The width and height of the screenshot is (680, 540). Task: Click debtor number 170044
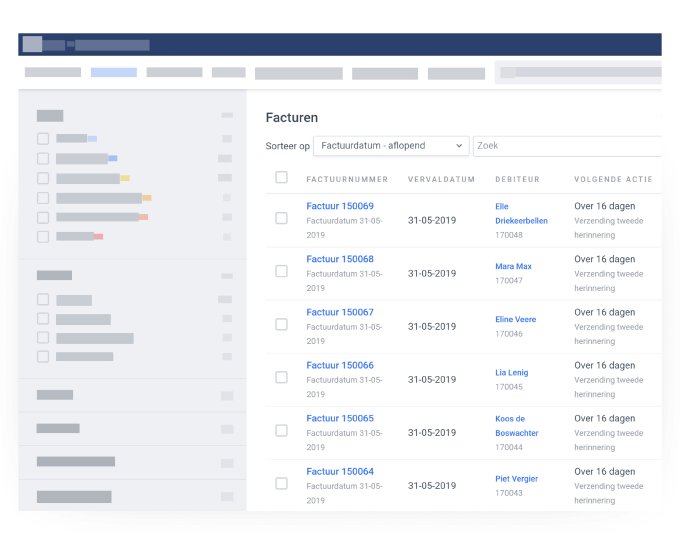point(509,447)
